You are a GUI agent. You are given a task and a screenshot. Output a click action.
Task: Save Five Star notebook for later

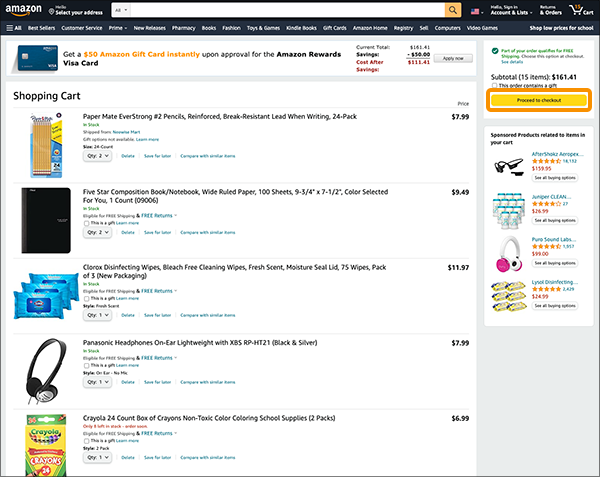(x=157, y=232)
